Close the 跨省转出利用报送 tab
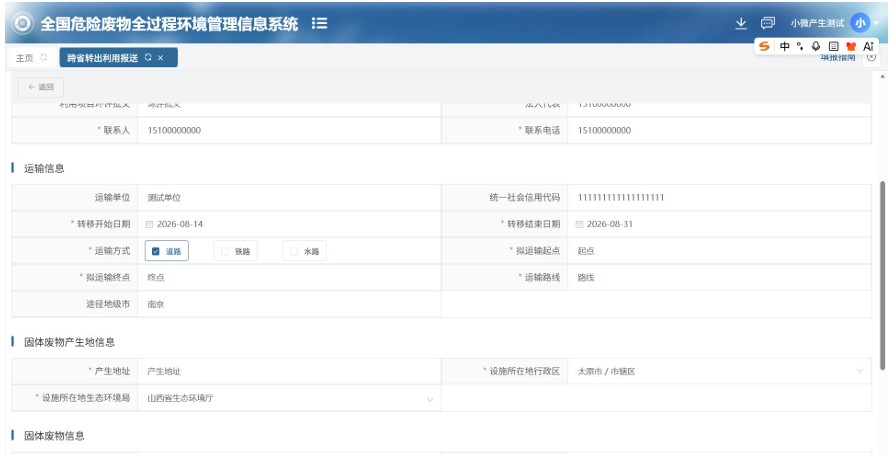 (161, 57)
